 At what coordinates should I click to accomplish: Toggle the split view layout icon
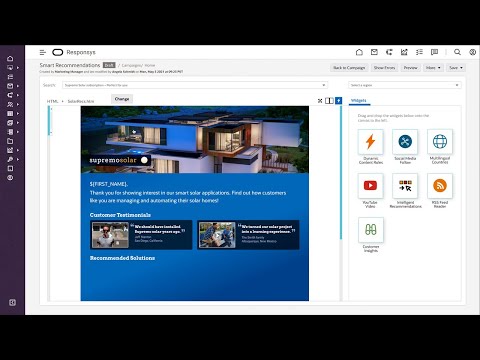pyautogui.click(x=329, y=100)
